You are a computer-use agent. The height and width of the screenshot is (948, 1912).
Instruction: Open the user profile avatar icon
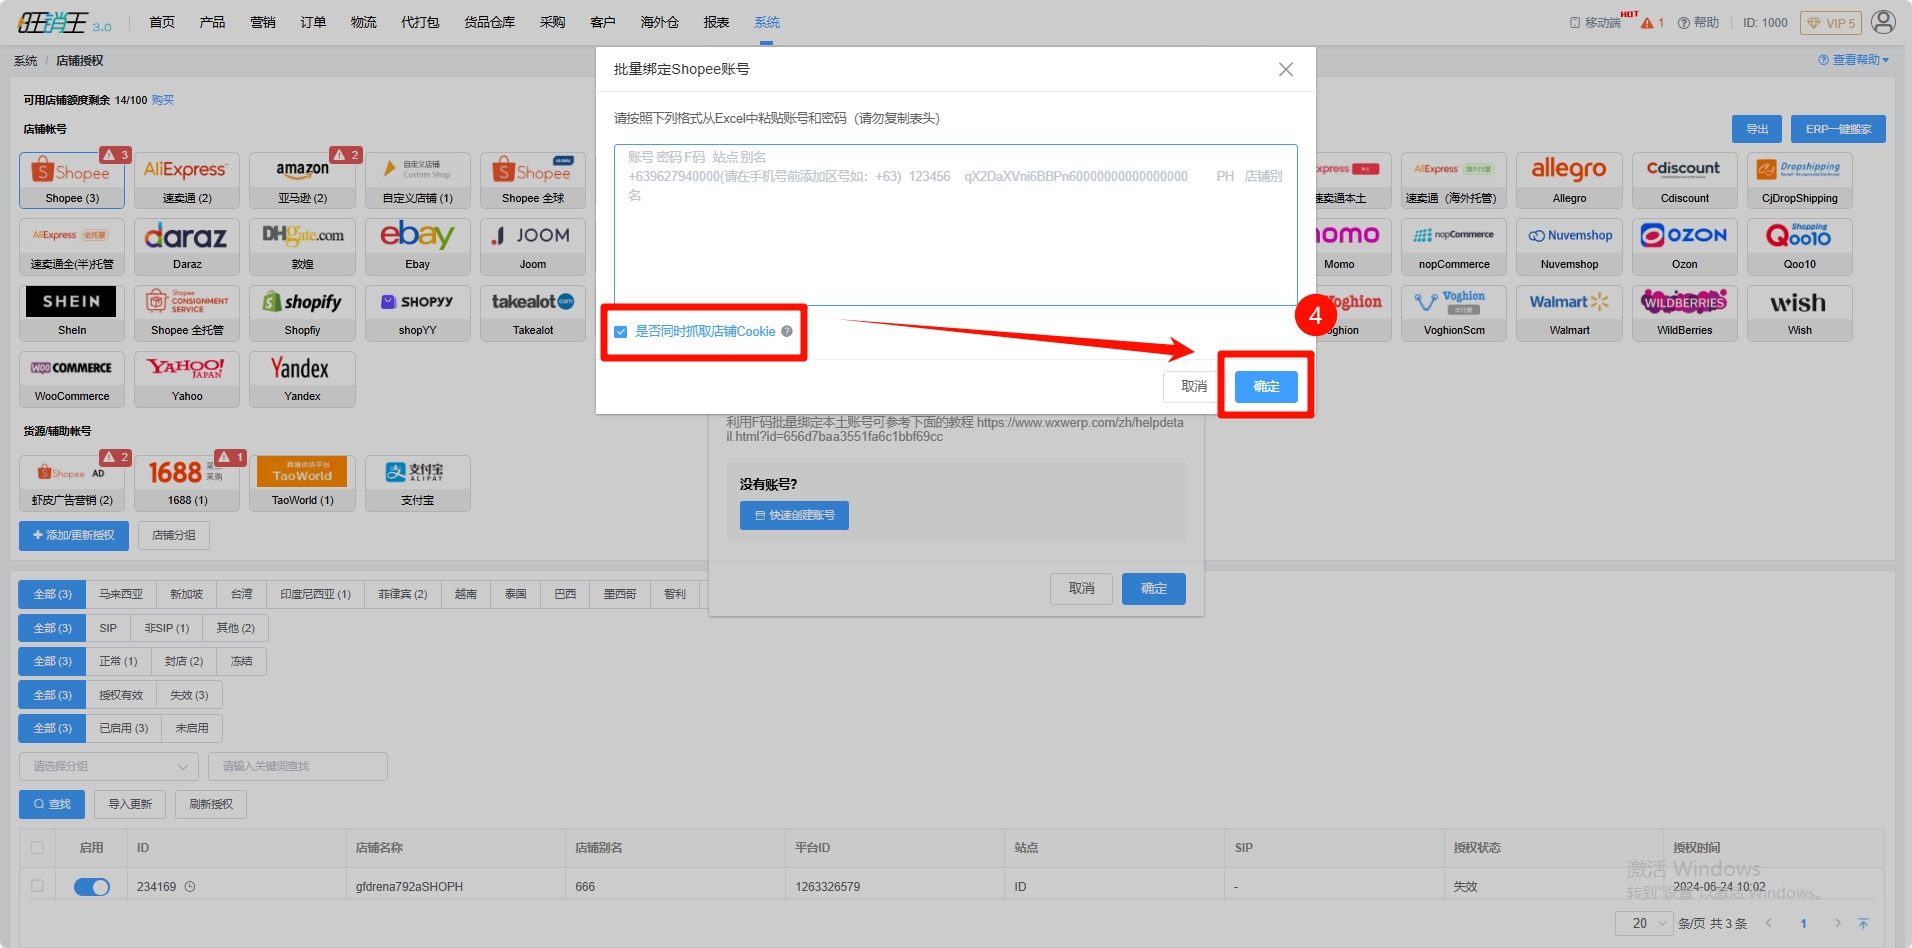[x=1882, y=22]
